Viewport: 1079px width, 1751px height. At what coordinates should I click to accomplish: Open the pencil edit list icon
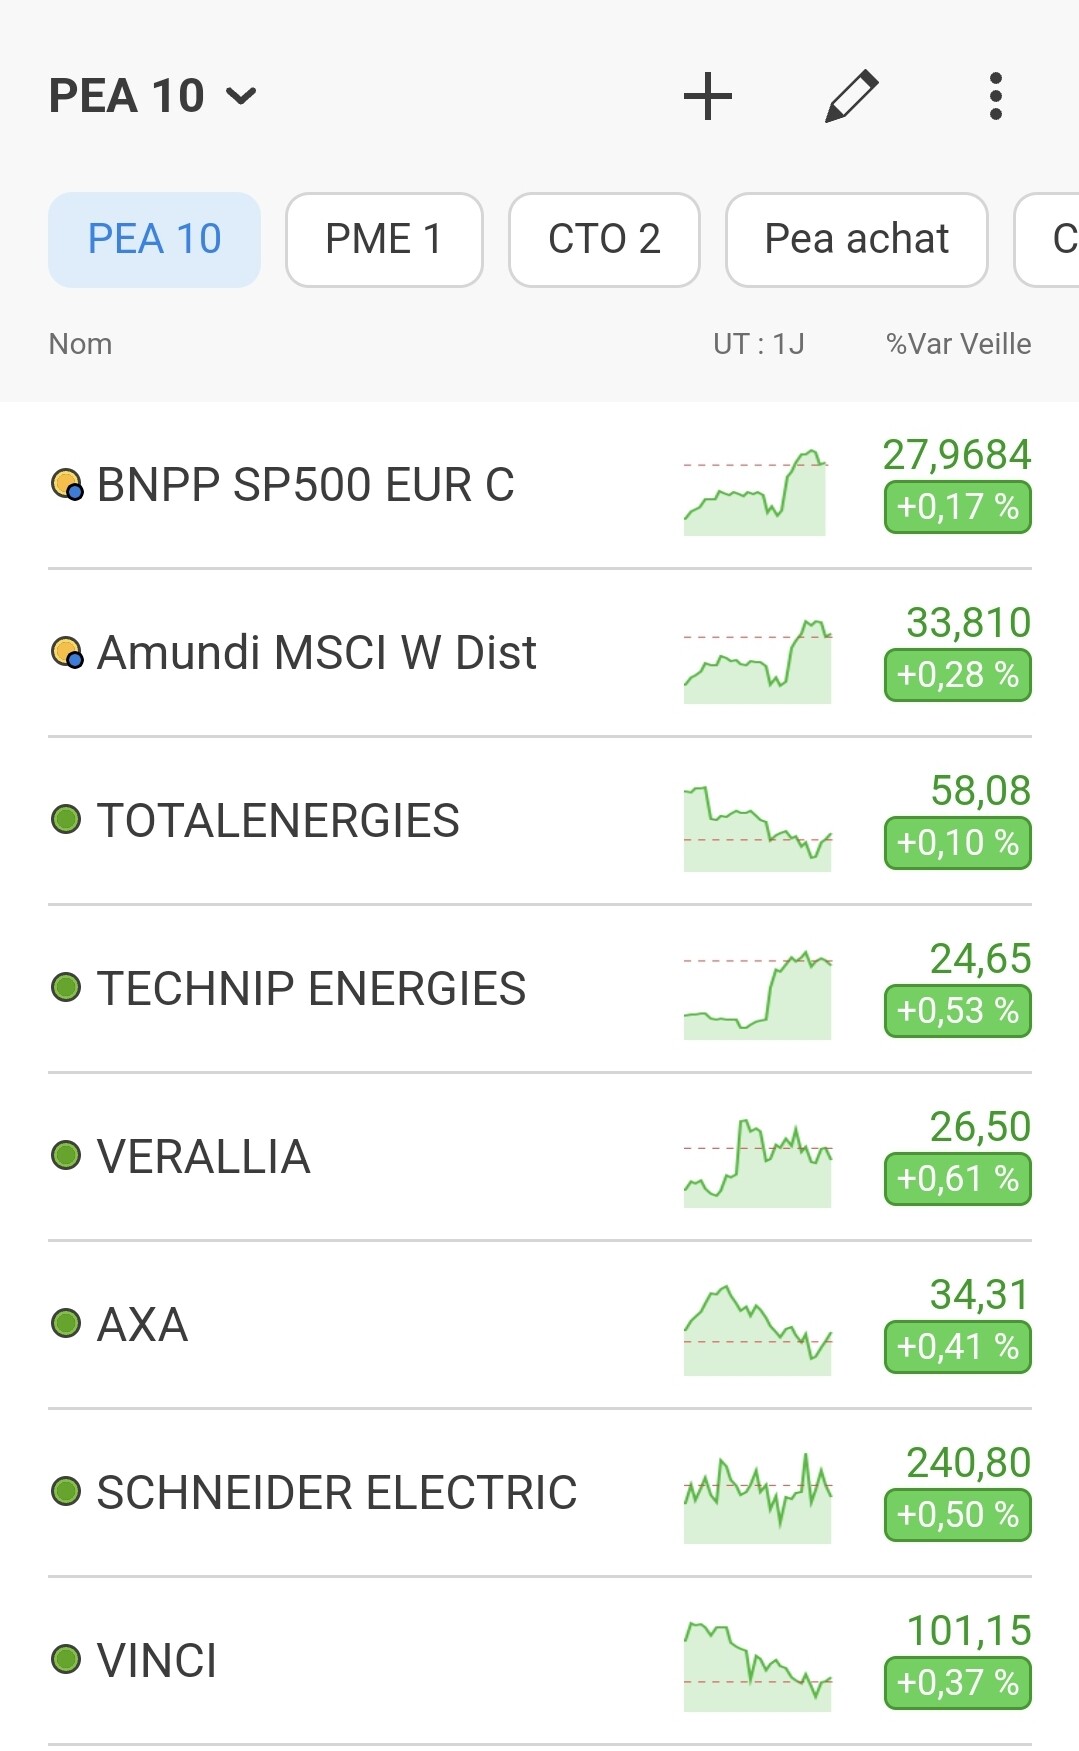852,96
